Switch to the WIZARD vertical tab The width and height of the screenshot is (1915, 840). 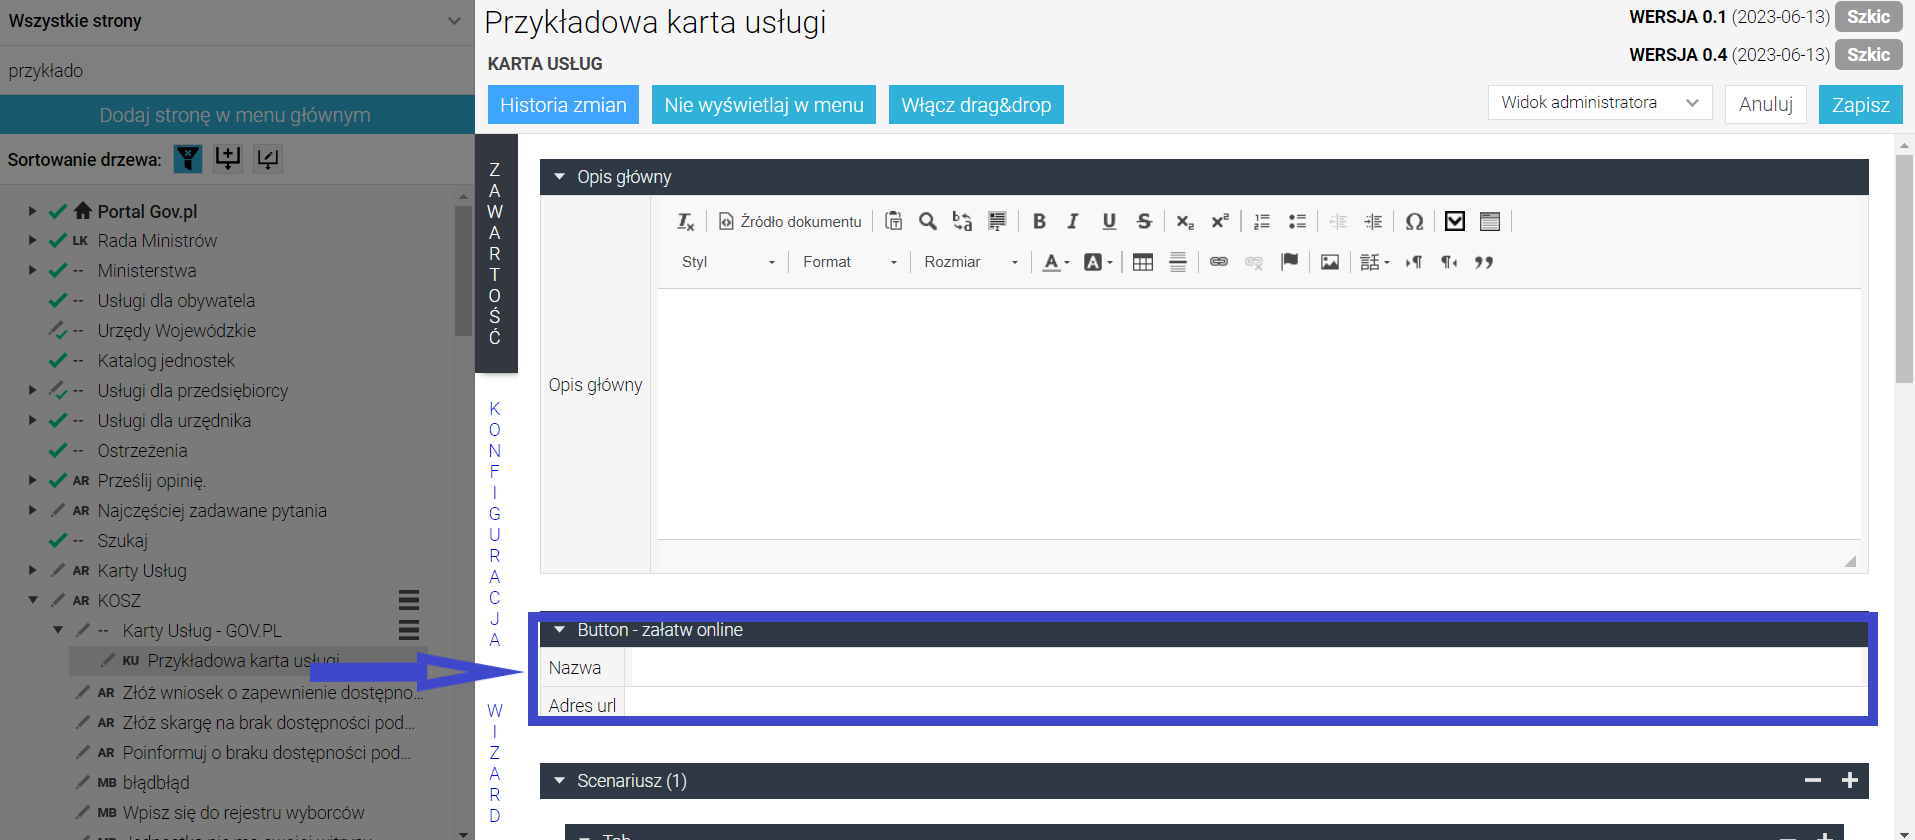click(x=495, y=763)
